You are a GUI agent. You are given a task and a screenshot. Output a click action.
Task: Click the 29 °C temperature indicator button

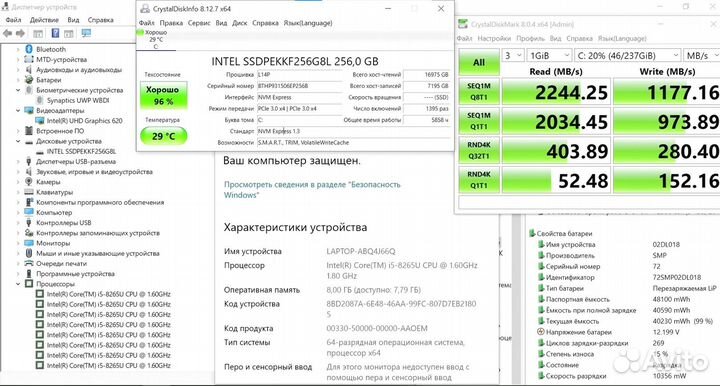pyautogui.click(x=163, y=136)
